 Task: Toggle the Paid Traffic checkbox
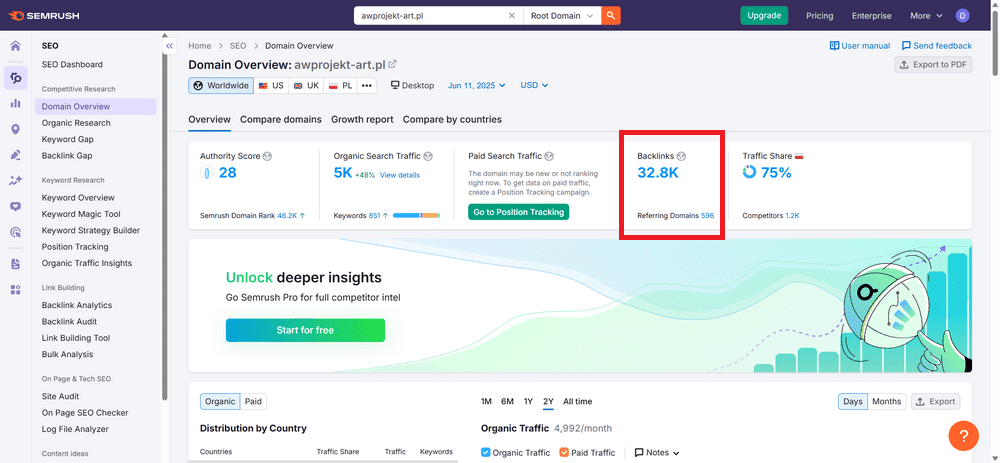[x=564, y=453]
